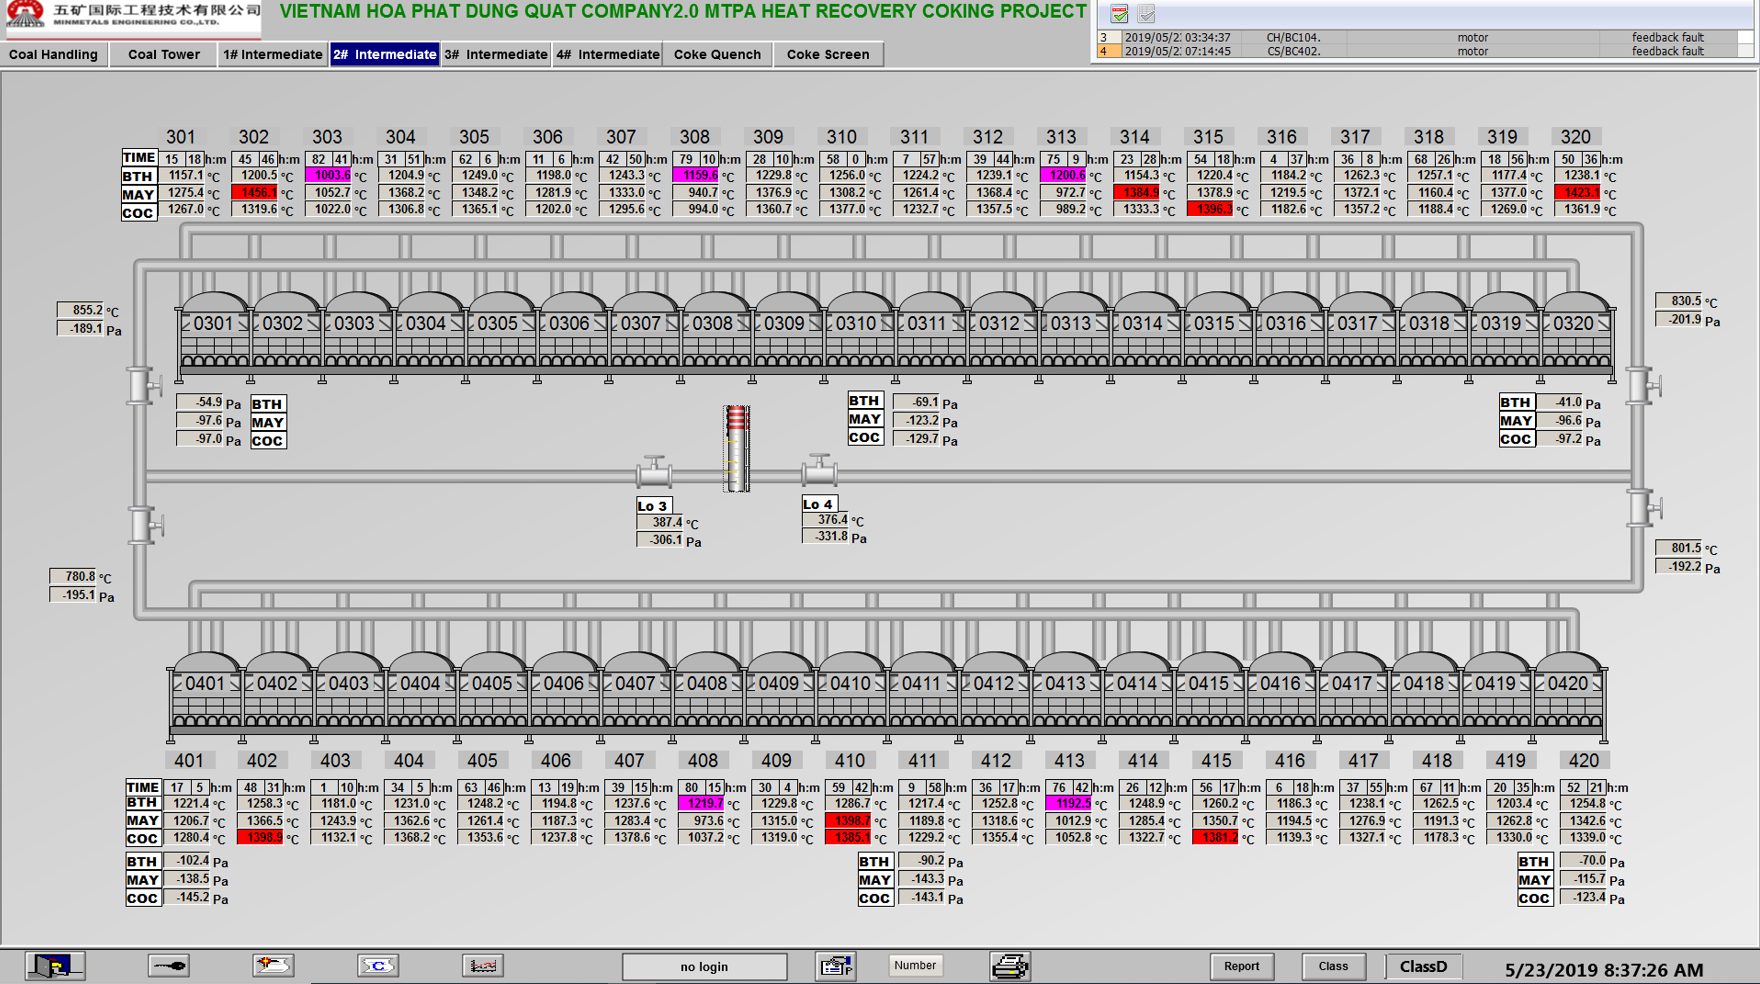Click the key login icon

[168, 965]
